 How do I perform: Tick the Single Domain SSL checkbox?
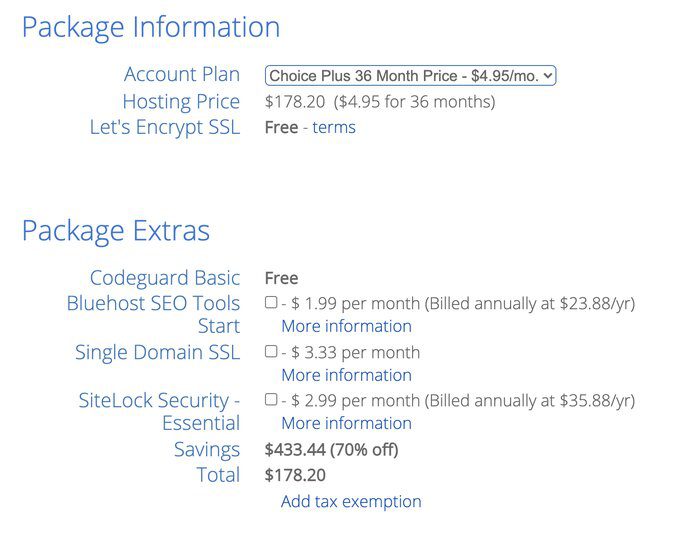coord(271,351)
